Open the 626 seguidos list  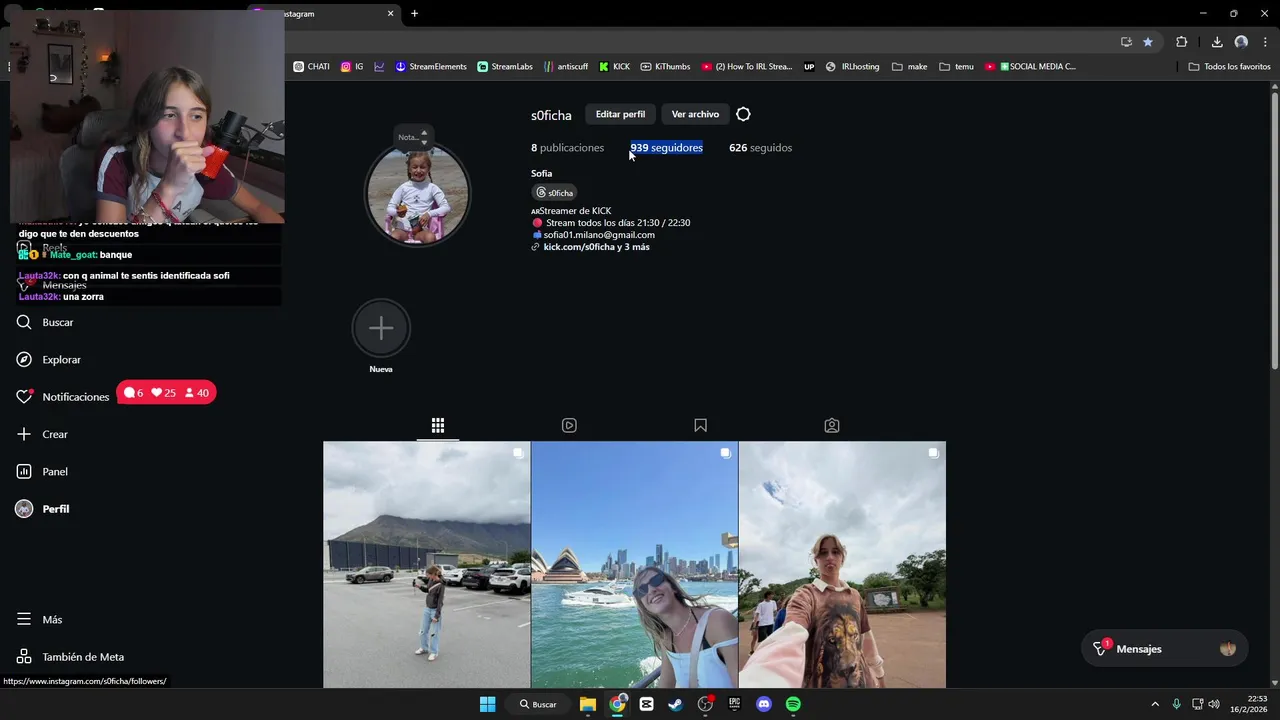[760, 147]
